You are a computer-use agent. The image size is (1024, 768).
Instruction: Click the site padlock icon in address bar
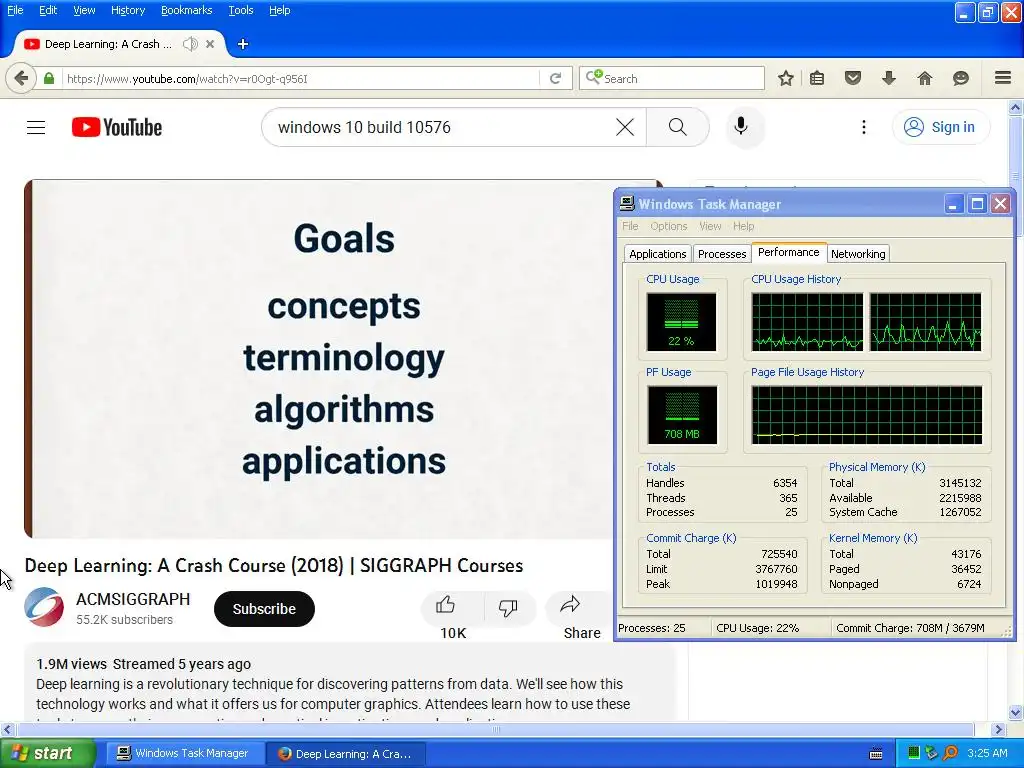click(x=49, y=78)
